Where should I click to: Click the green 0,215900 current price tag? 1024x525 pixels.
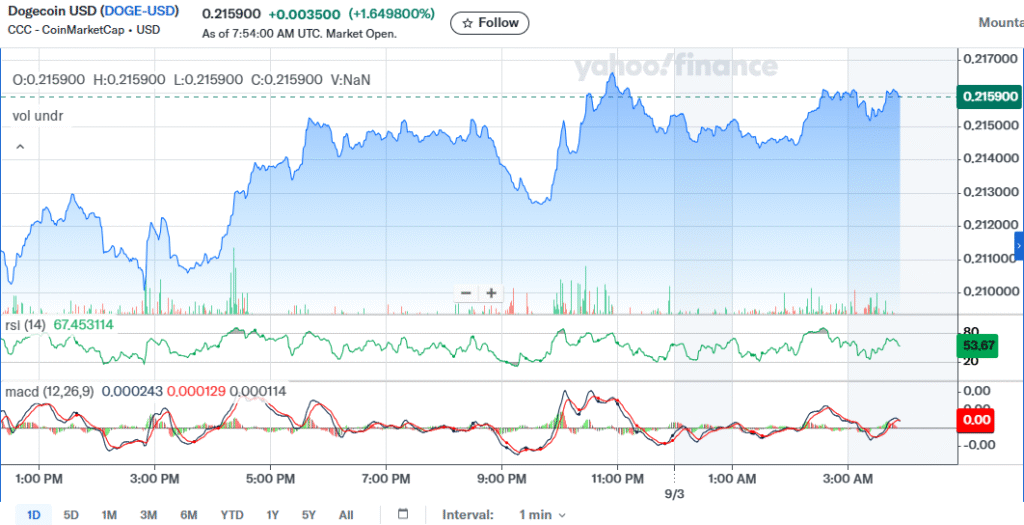(x=989, y=96)
